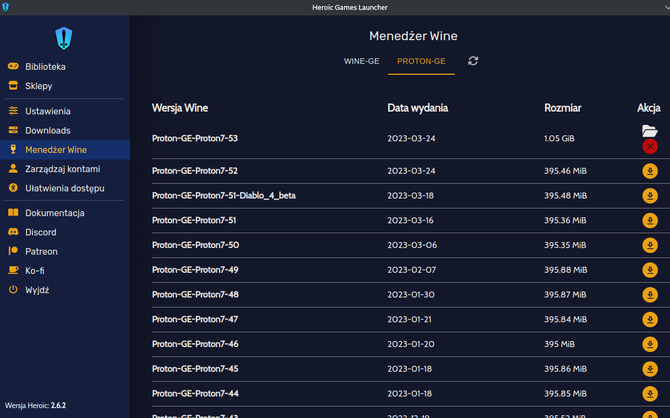Click the Biblioteka gamepad icon
Screen dimensions: 670x418
[x=13, y=66]
